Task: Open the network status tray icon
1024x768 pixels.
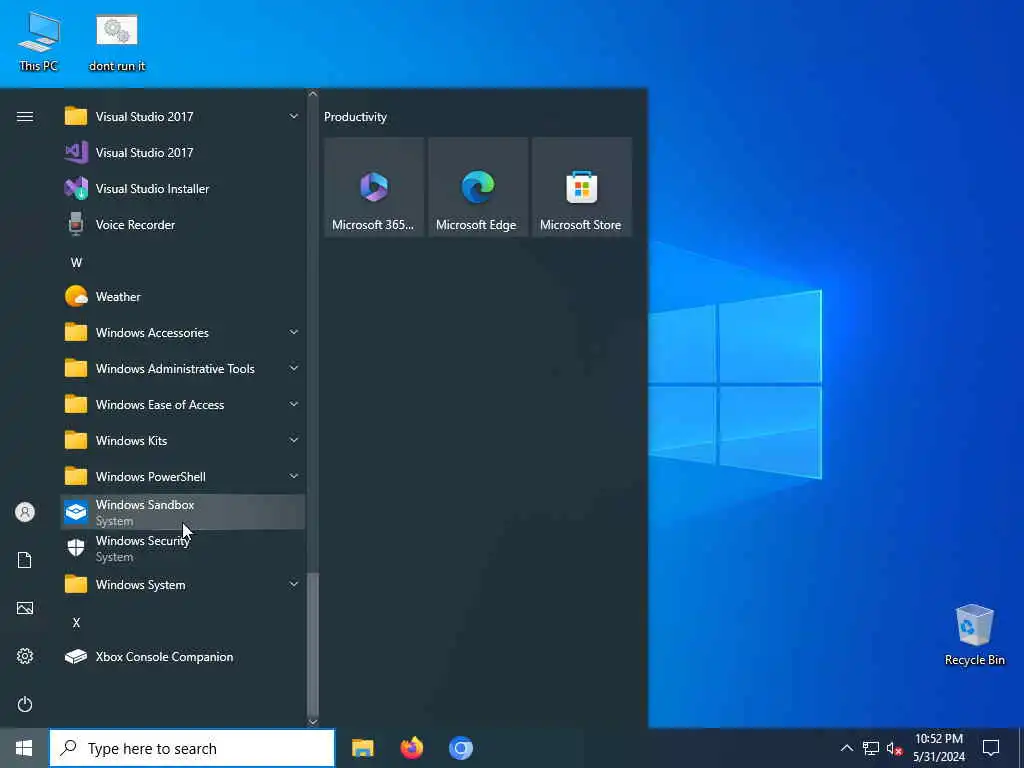Action: [871, 748]
